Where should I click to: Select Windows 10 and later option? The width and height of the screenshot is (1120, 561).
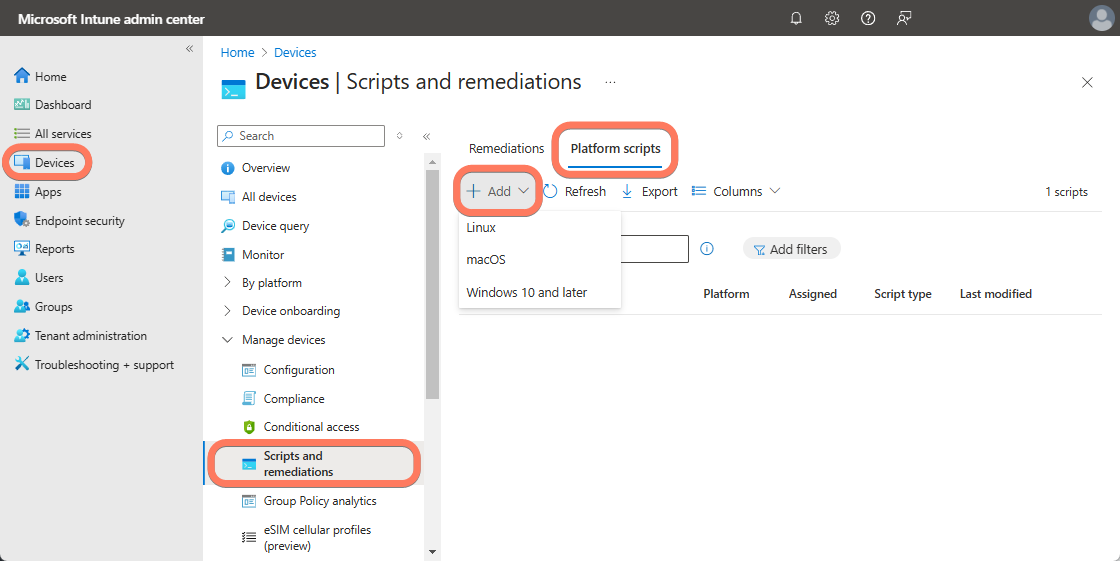pyautogui.click(x=527, y=293)
